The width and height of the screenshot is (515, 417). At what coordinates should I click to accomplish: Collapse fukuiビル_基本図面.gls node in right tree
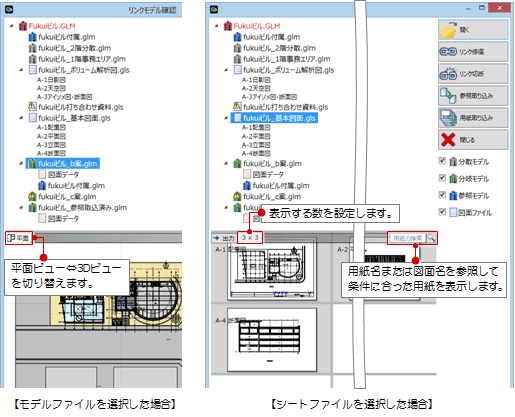(226, 118)
